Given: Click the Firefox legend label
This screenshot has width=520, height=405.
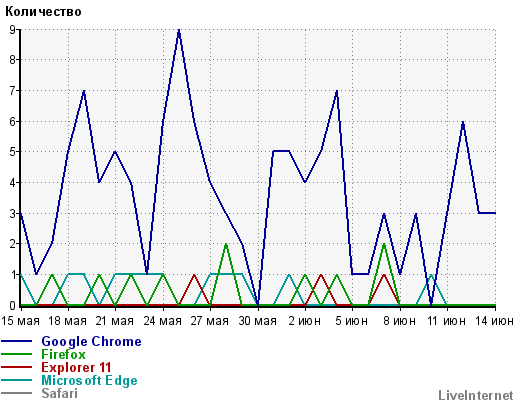Looking at the screenshot, I should click(63, 354).
